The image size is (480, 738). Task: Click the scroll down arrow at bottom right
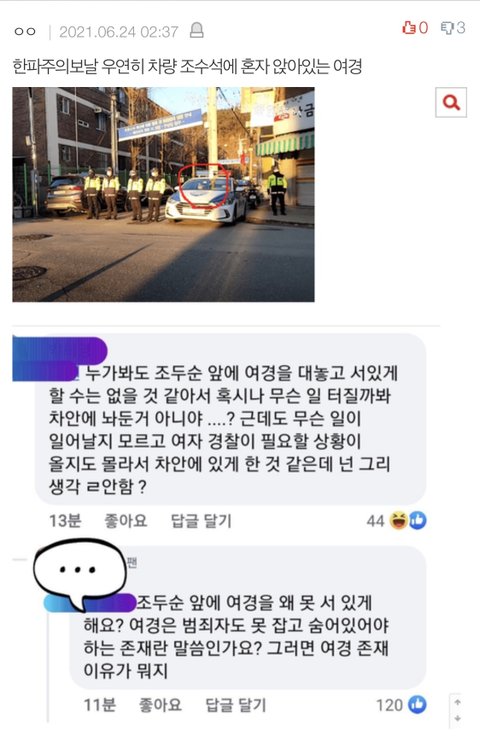458,719
